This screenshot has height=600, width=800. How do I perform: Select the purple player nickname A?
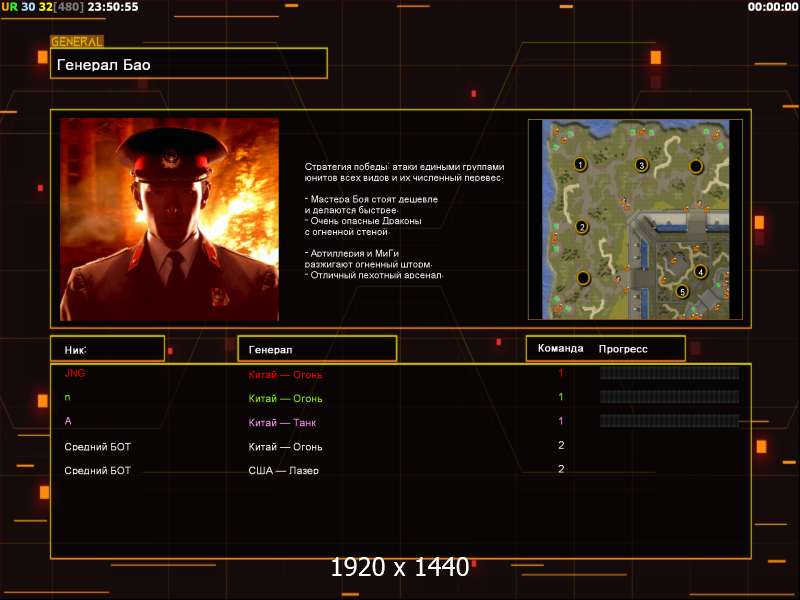[x=68, y=421]
